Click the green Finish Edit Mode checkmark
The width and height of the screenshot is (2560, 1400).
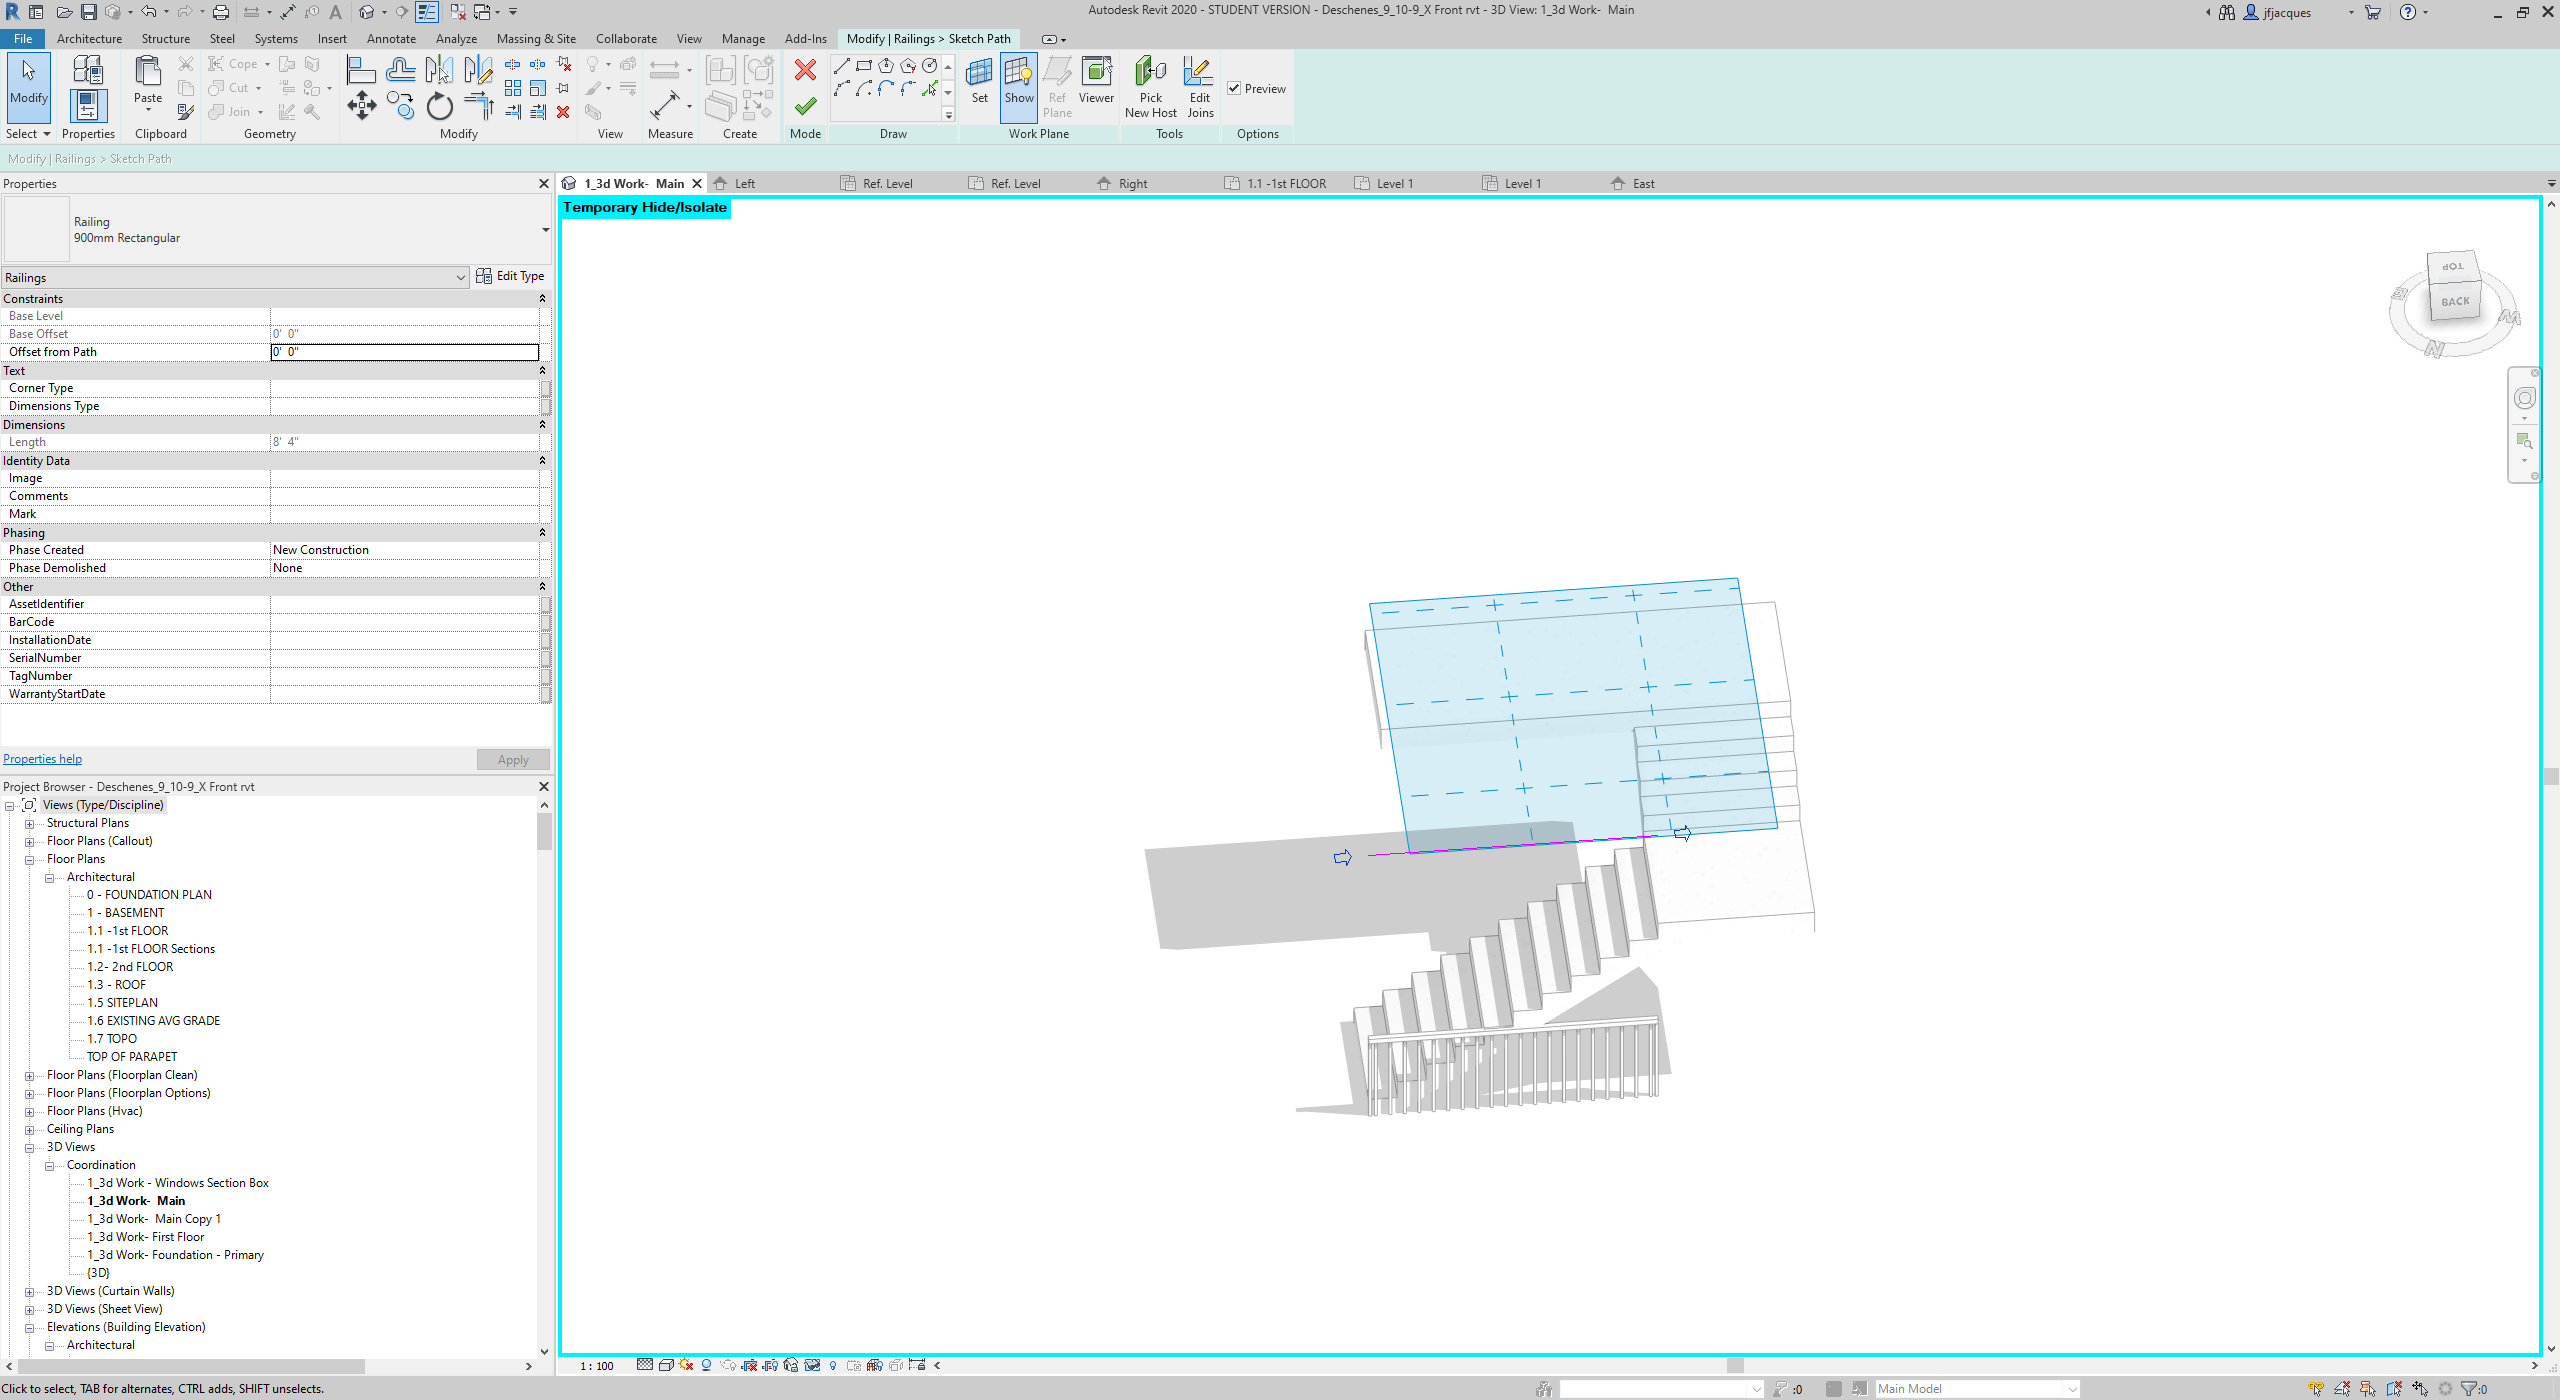point(805,106)
